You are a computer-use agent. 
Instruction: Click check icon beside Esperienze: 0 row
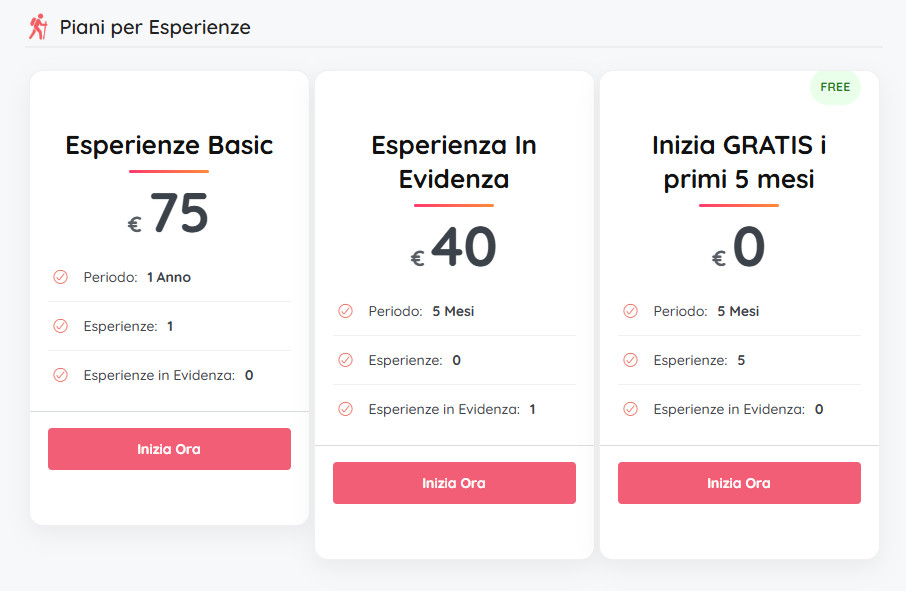[345, 360]
